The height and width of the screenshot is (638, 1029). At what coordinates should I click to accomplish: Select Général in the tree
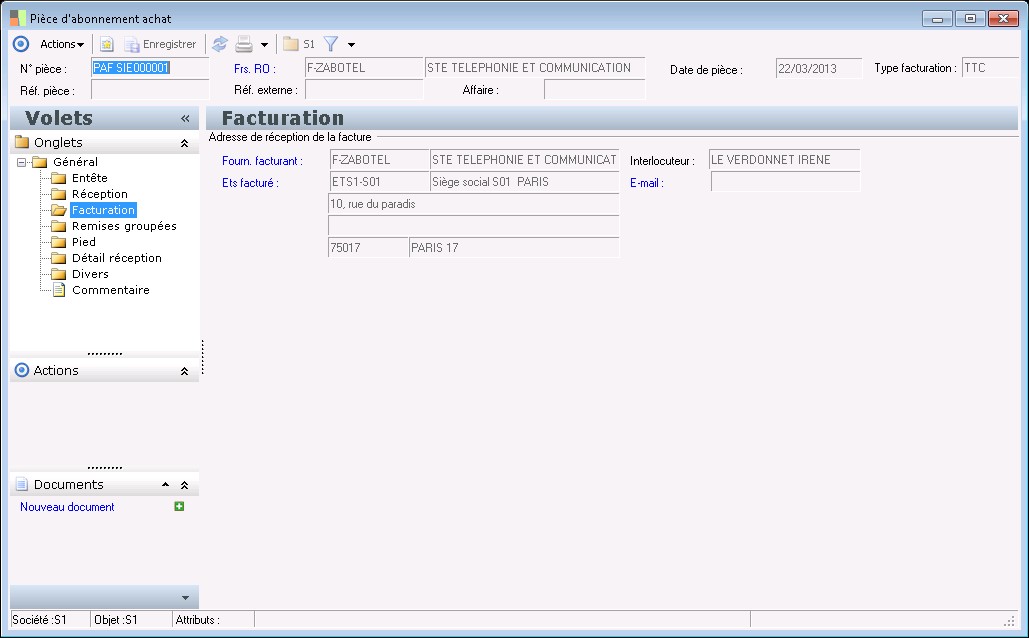[75, 161]
